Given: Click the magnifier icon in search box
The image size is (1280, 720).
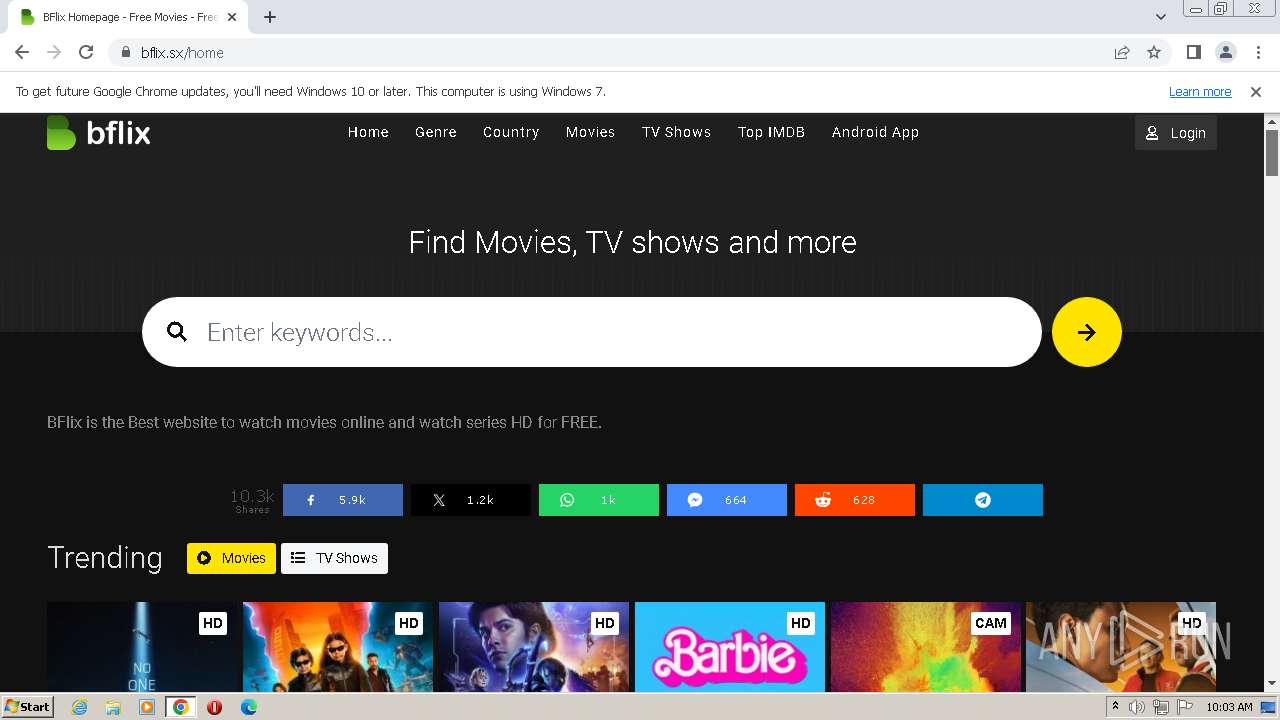Looking at the screenshot, I should click(x=177, y=332).
